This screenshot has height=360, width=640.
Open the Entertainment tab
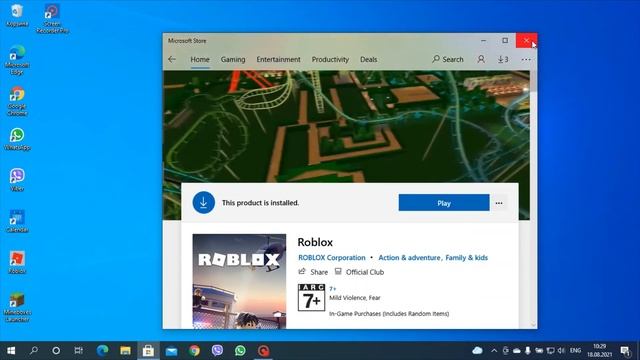(278, 60)
